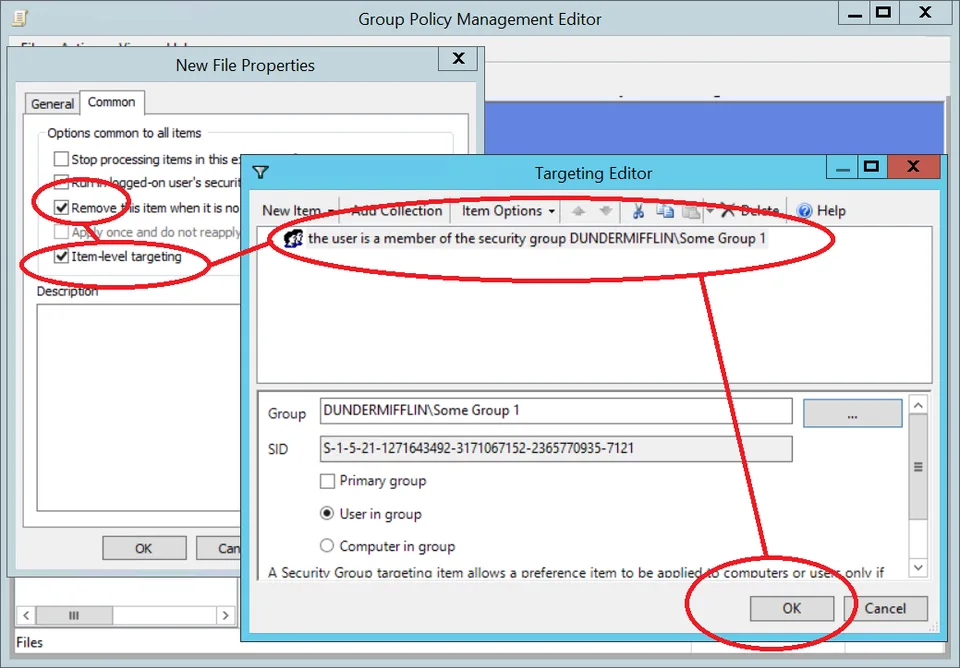
Task: Click the vertical scrollbar thumb in properties pane
Action: [x=918, y=467]
